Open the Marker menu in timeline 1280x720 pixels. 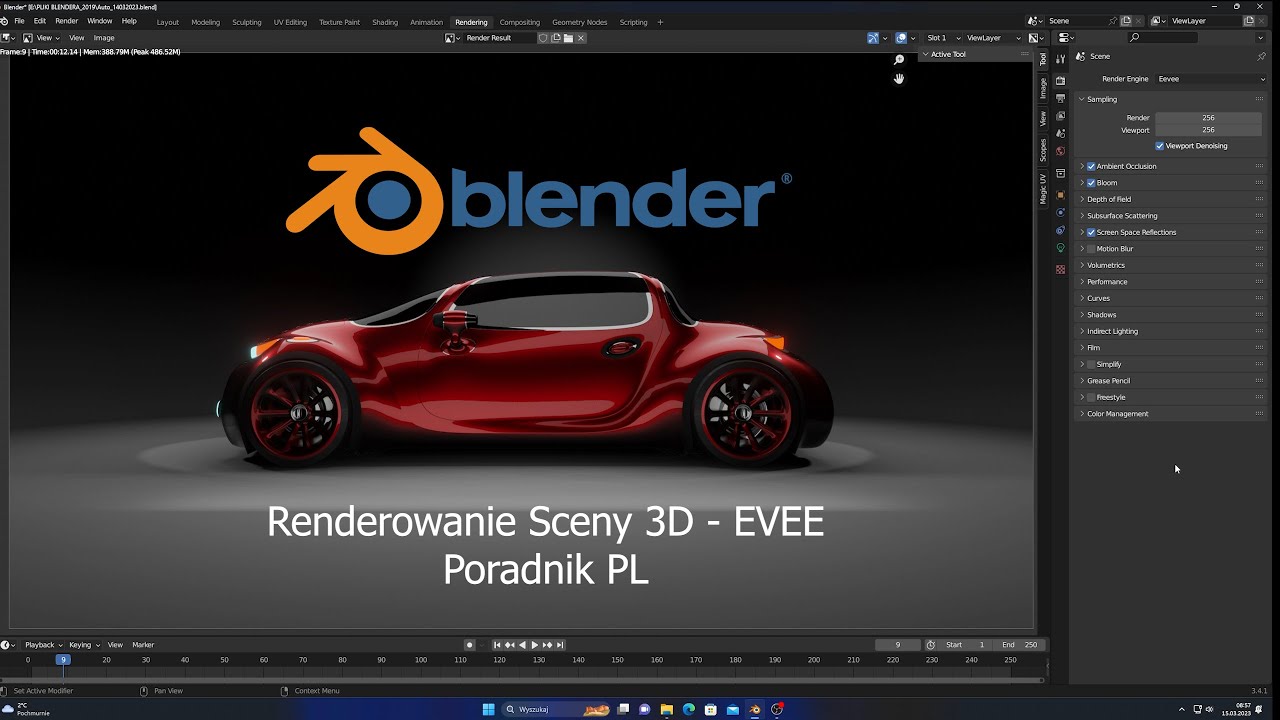coord(143,645)
